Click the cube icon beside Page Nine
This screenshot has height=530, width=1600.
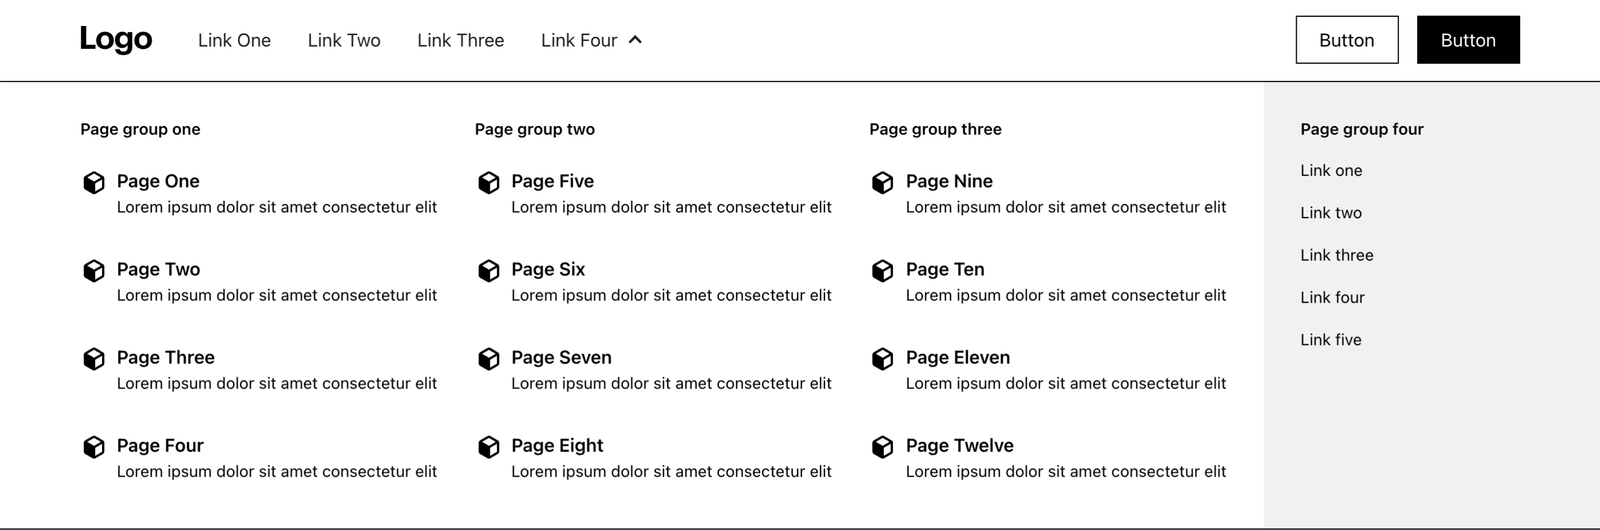[x=882, y=182]
